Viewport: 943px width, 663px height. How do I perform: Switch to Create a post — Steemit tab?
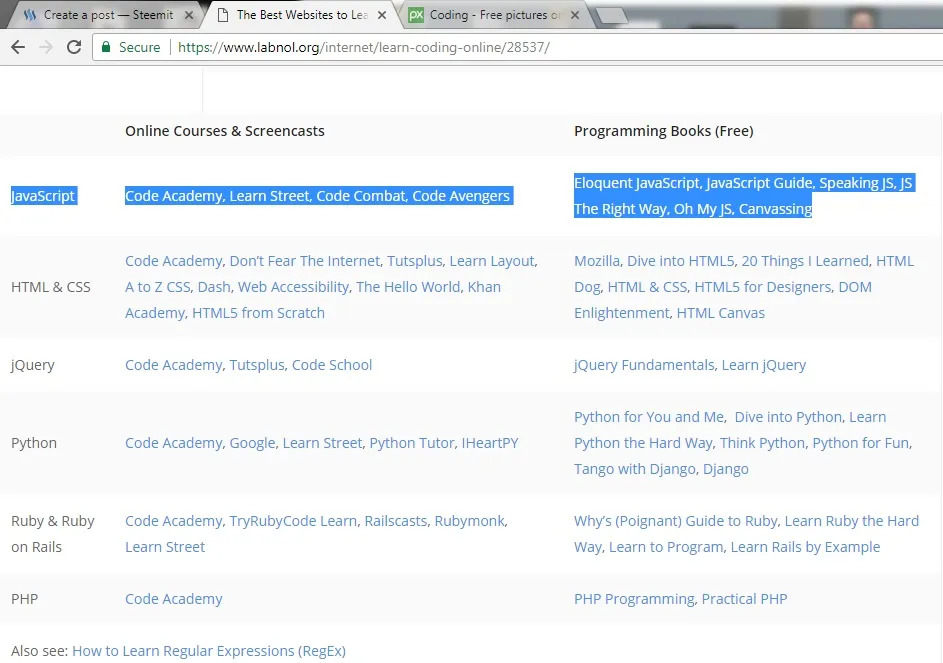click(108, 15)
